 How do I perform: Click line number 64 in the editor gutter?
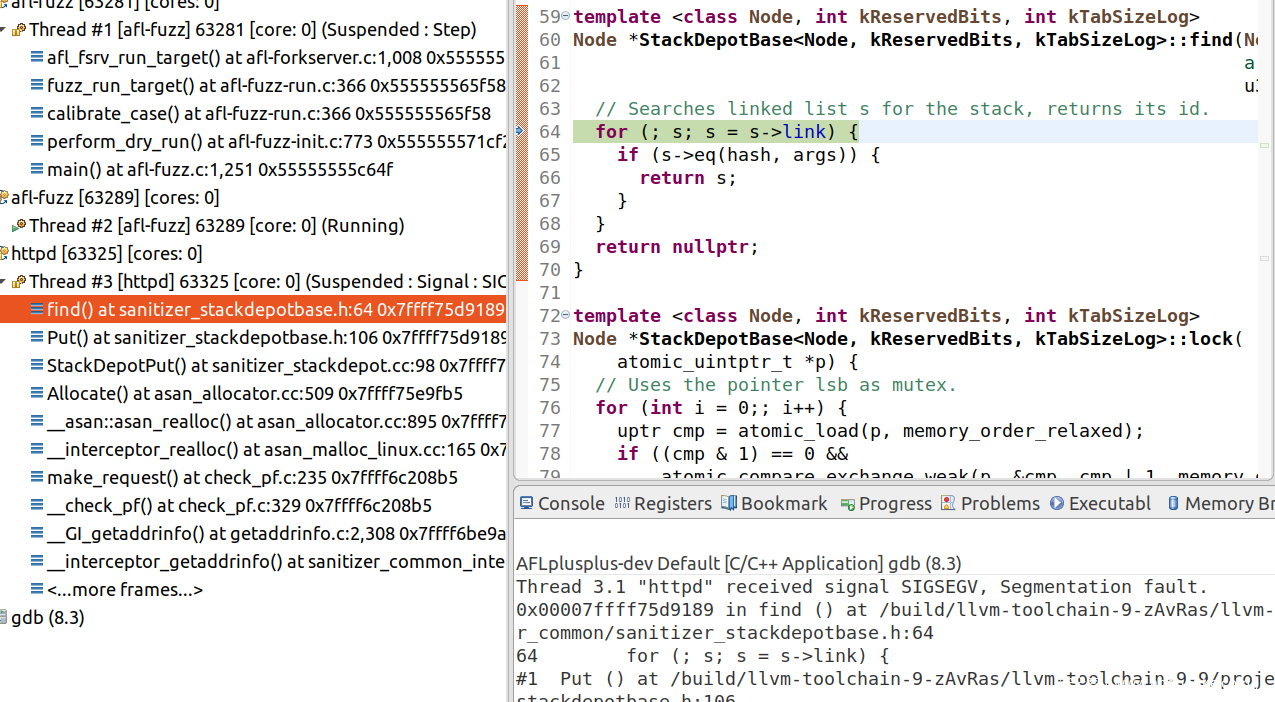pyautogui.click(x=550, y=131)
